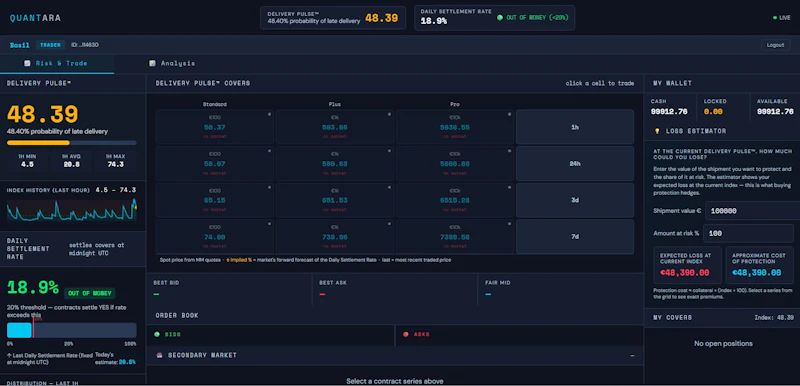Click status dot on the 65.15 cover cell
Image resolution: width=800 pixels, height=386 pixels.
click(269, 187)
